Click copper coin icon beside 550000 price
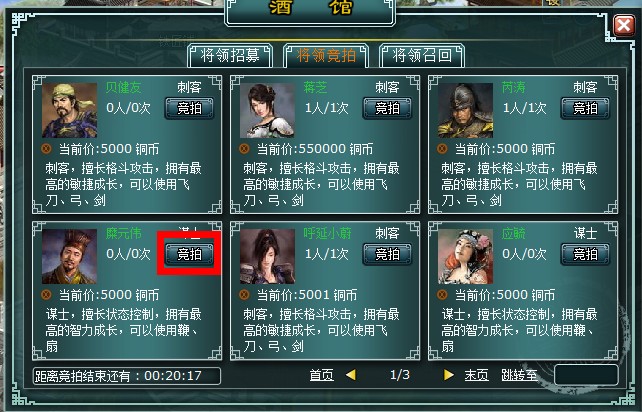Screen dimensions: 642x412 pyautogui.click(x=244, y=149)
